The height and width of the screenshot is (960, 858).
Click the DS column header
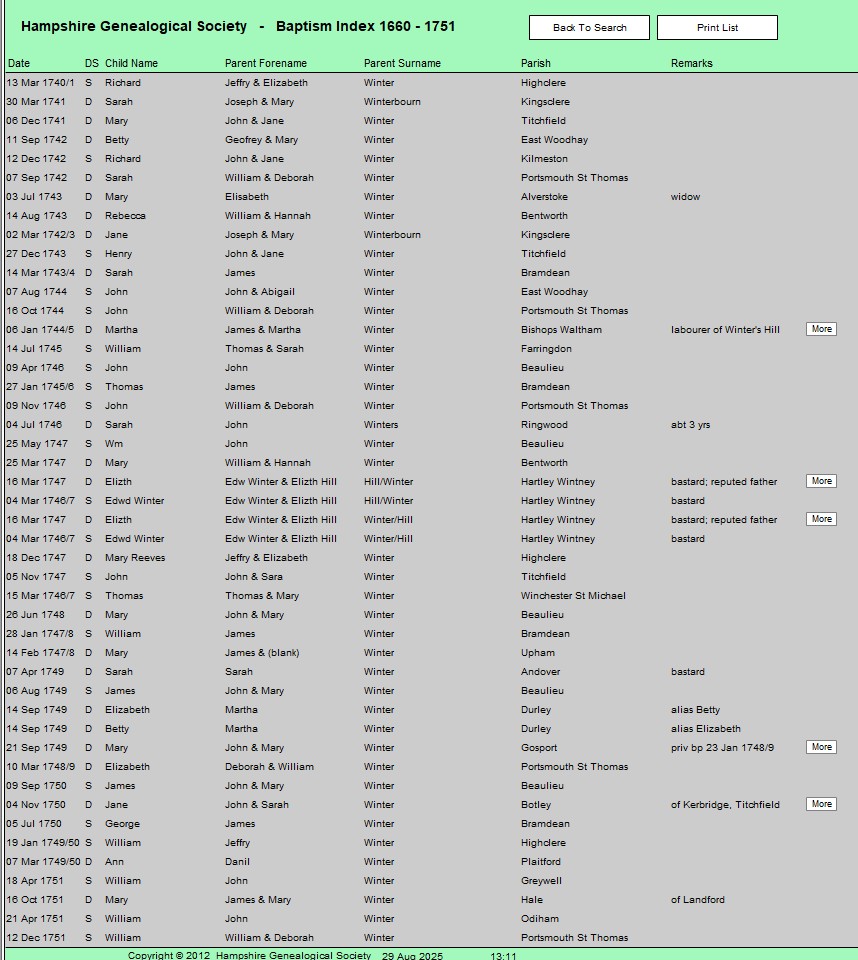(91, 63)
